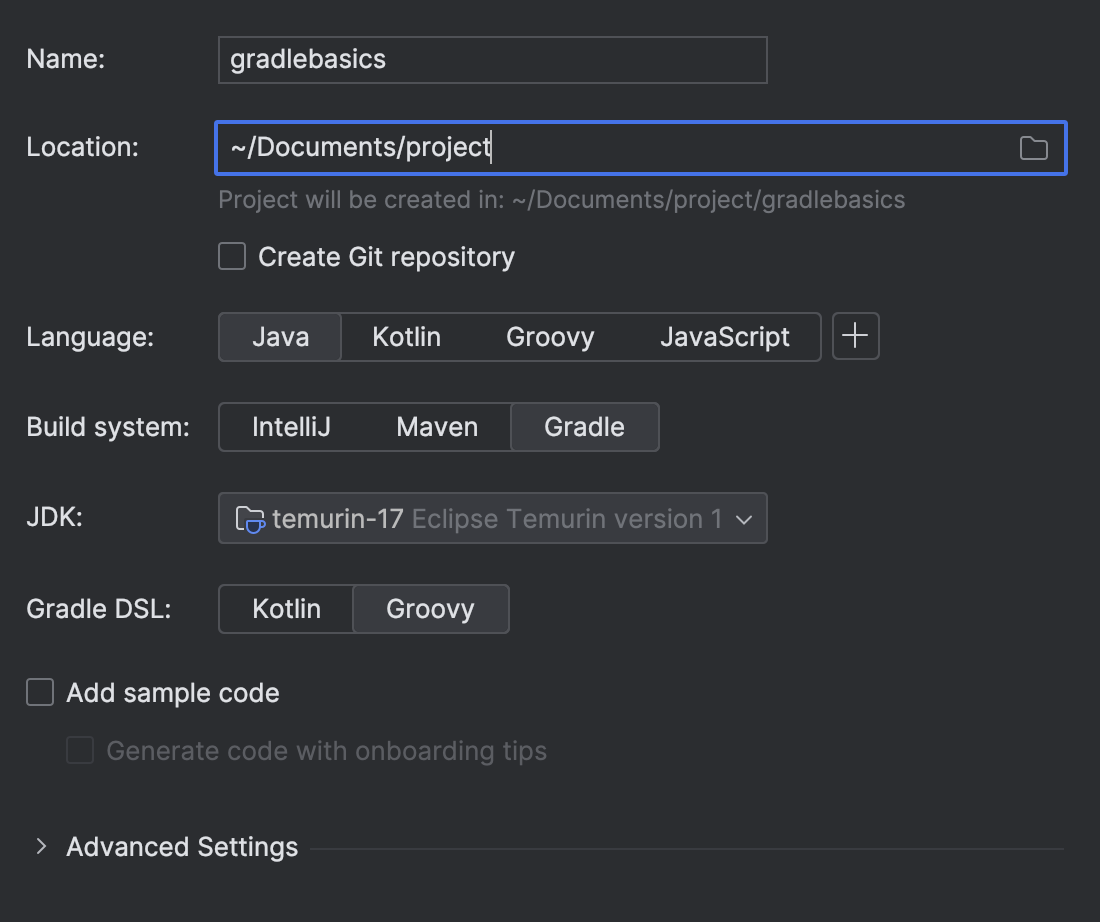This screenshot has width=1100, height=922.
Task: Set Gradle DSL to Kotlin
Action: [x=286, y=609]
